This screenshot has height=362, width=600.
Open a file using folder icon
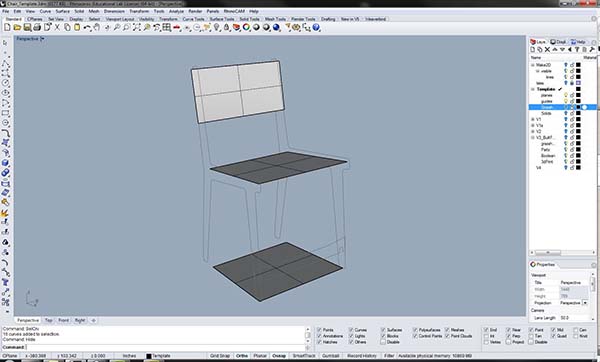pos(17,28)
